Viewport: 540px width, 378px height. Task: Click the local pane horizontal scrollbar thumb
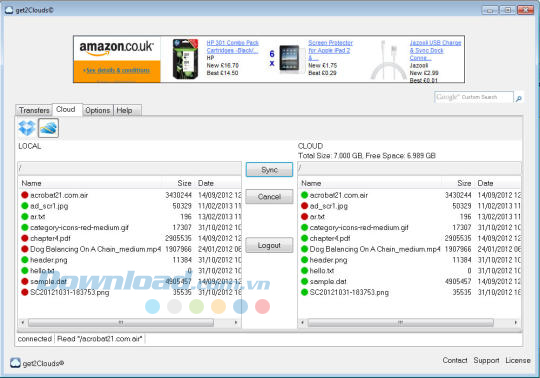(x=121, y=323)
